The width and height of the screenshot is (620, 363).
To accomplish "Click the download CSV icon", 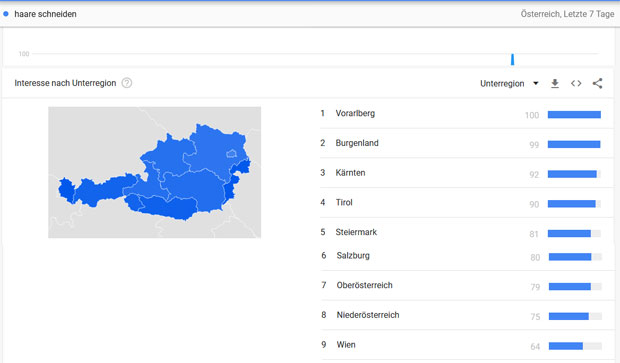I will coord(555,83).
